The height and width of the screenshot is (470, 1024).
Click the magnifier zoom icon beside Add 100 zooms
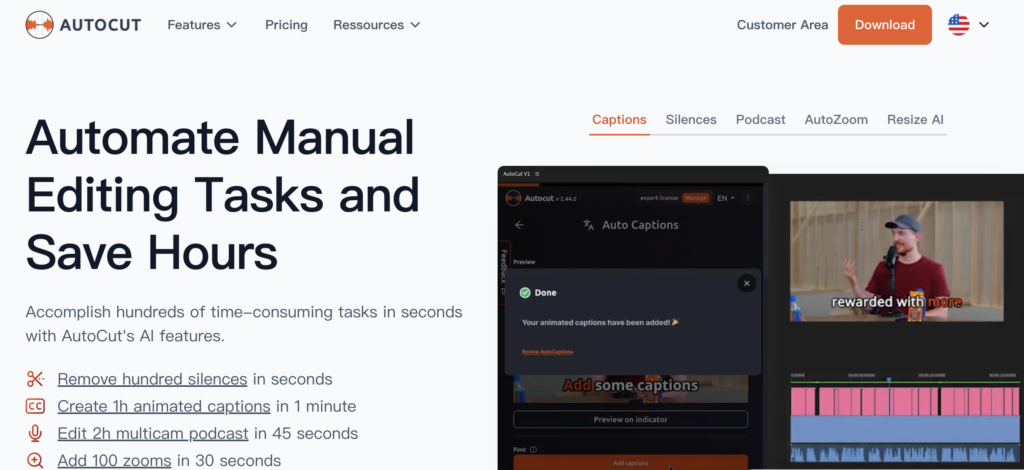tap(35, 461)
